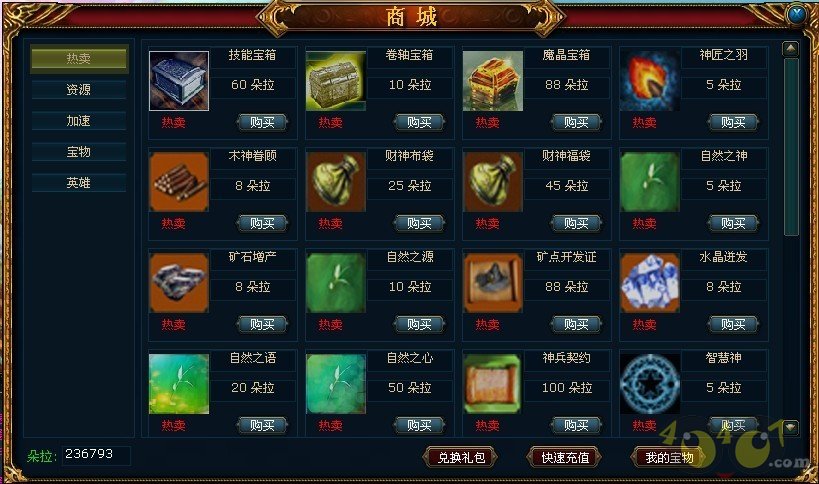The width and height of the screenshot is (819, 484).
Task: Click the scrollbar down arrow
Action: (791, 427)
